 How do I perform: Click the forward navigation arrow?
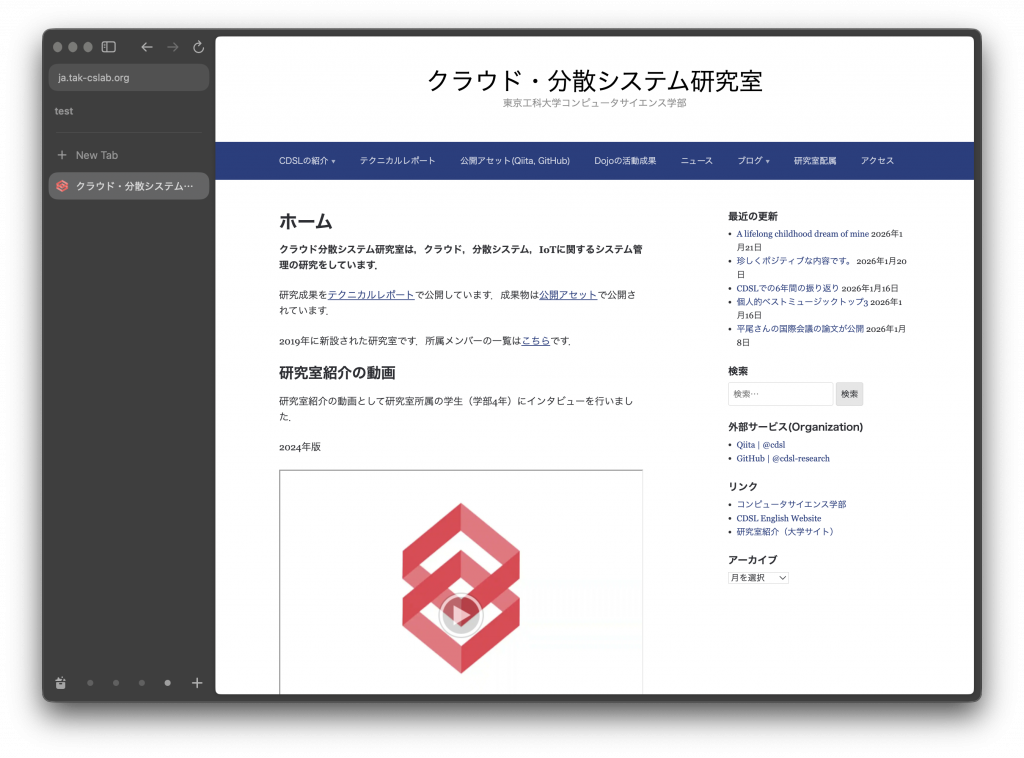click(173, 47)
